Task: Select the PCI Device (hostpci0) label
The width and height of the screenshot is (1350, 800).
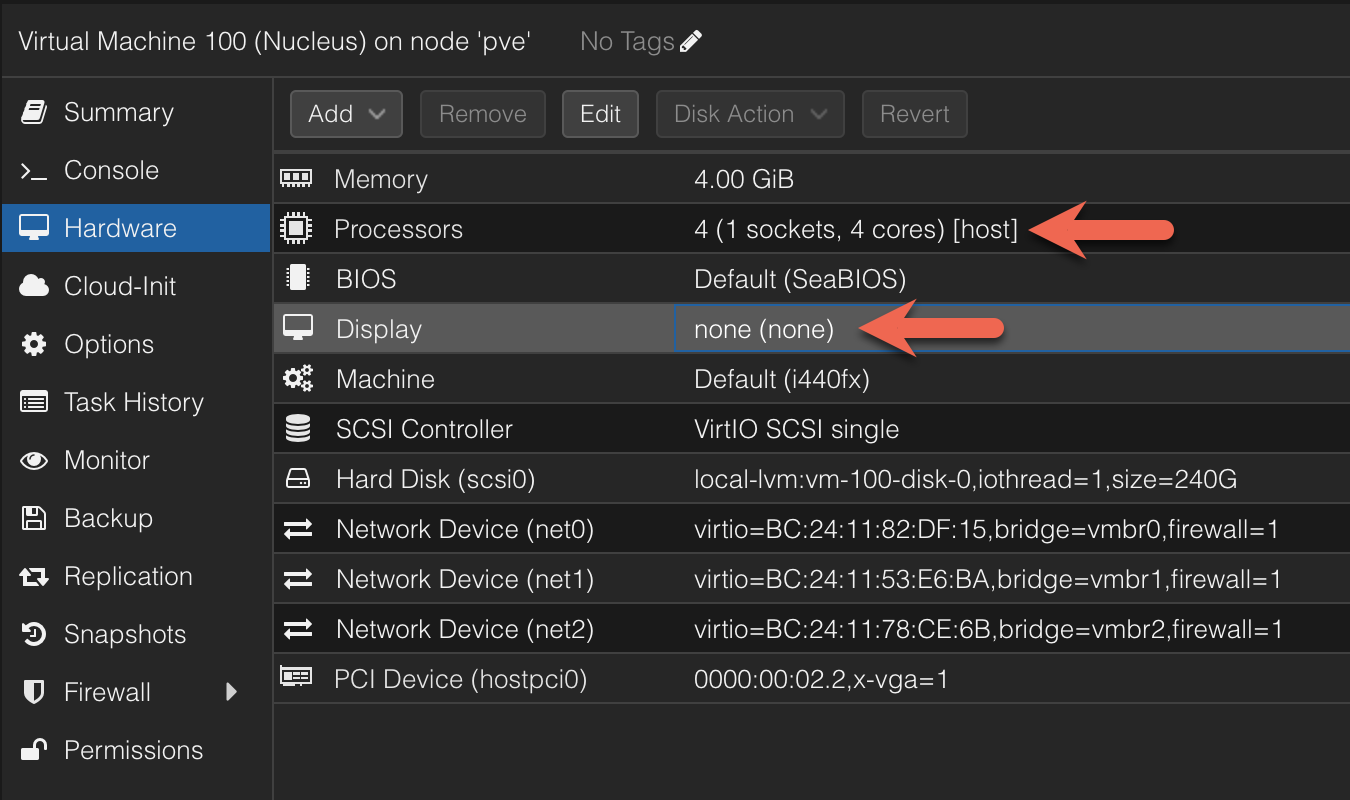Action: click(x=460, y=680)
